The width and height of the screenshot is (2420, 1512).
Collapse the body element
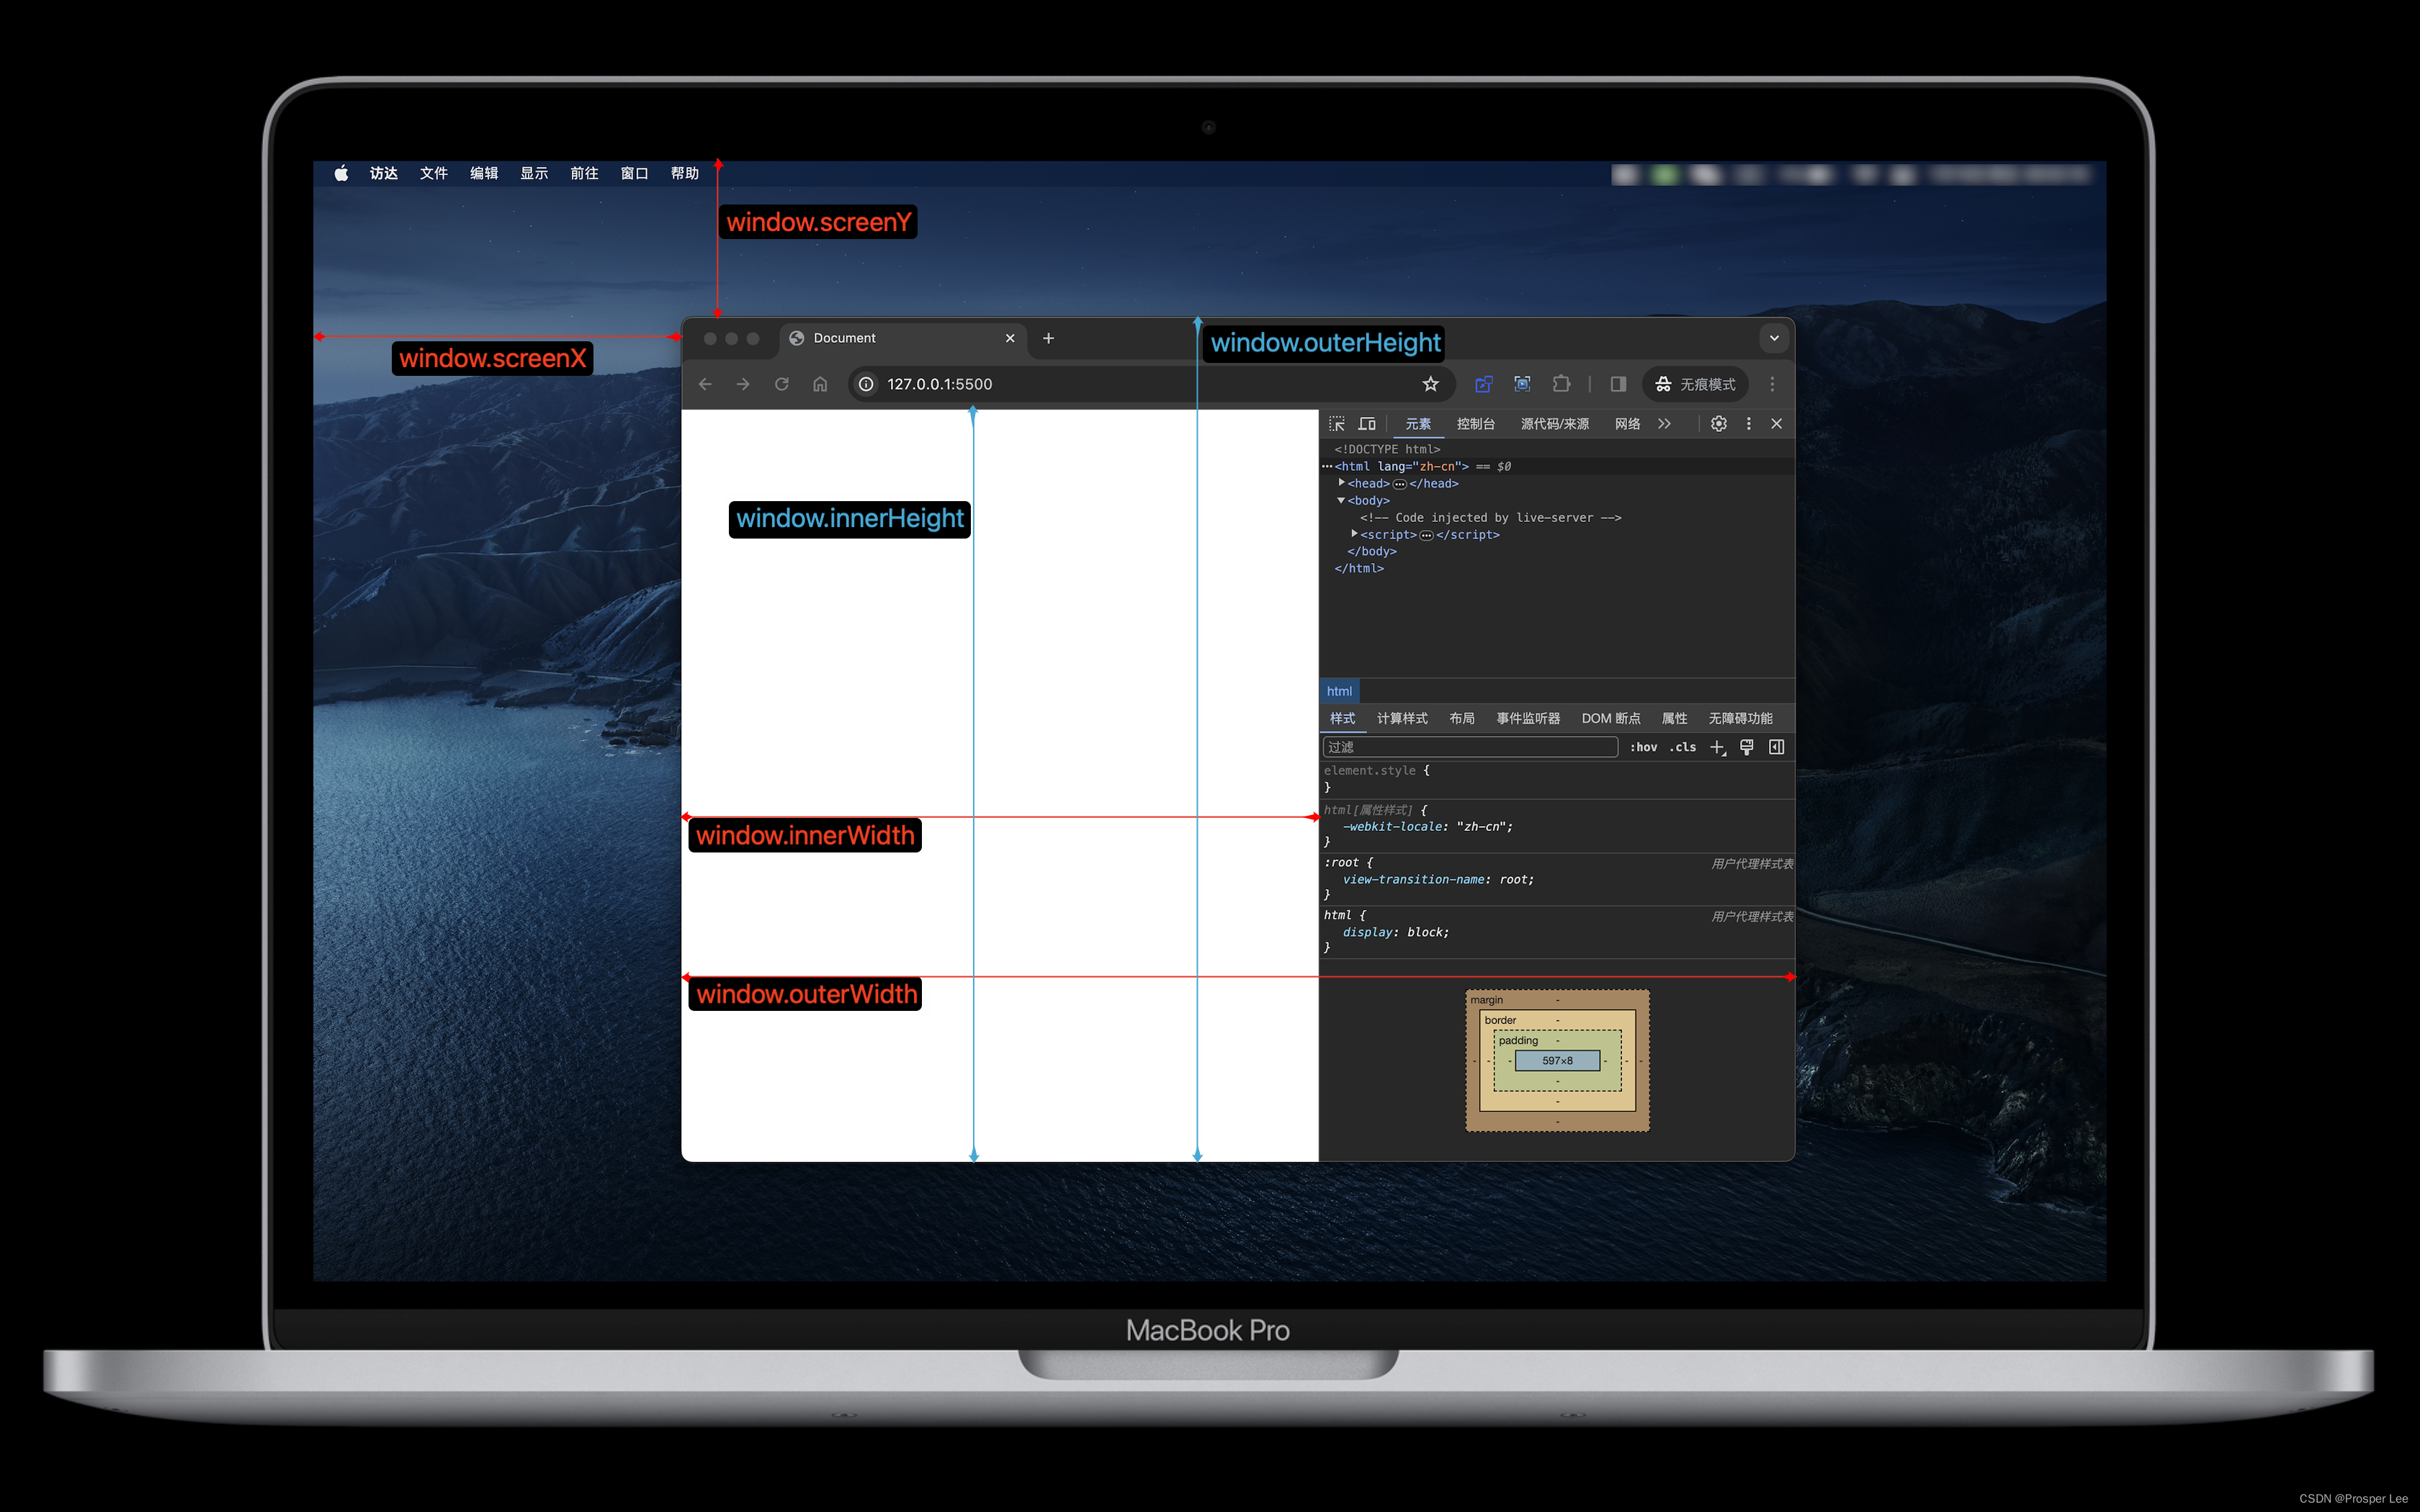pyautogui.click(x=1341, y=500)
